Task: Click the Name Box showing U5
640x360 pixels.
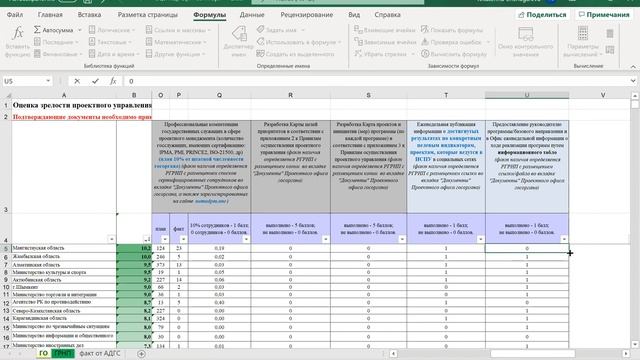Action: pos(23,81)
